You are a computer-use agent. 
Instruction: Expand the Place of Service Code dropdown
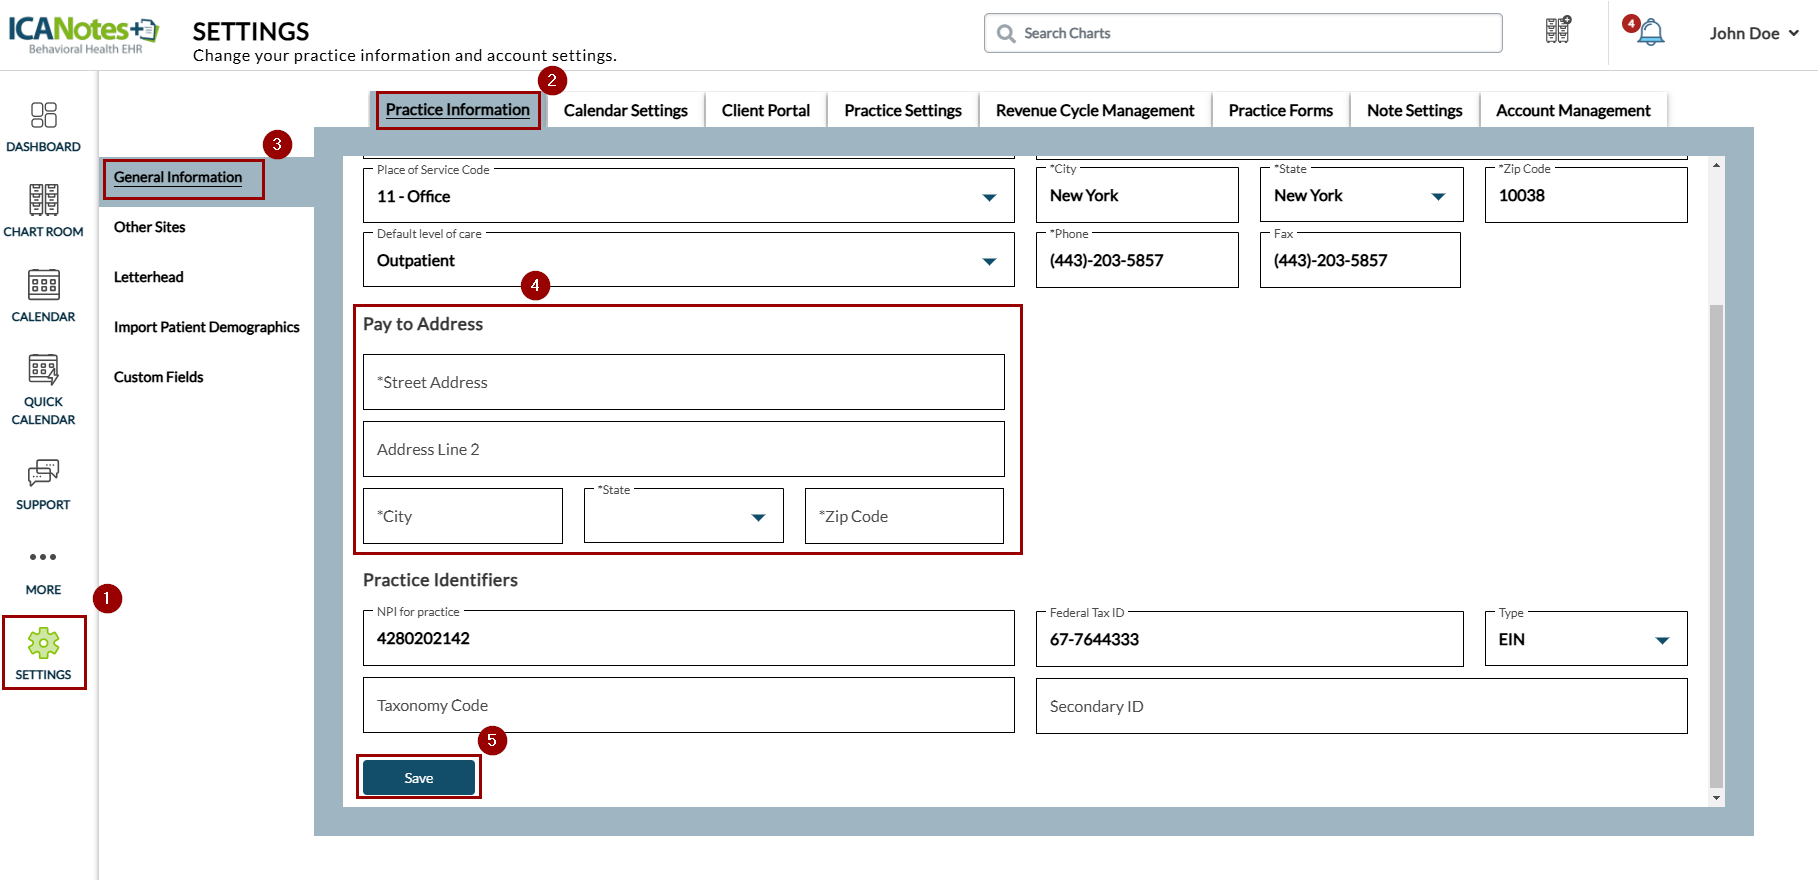point(988,197)
